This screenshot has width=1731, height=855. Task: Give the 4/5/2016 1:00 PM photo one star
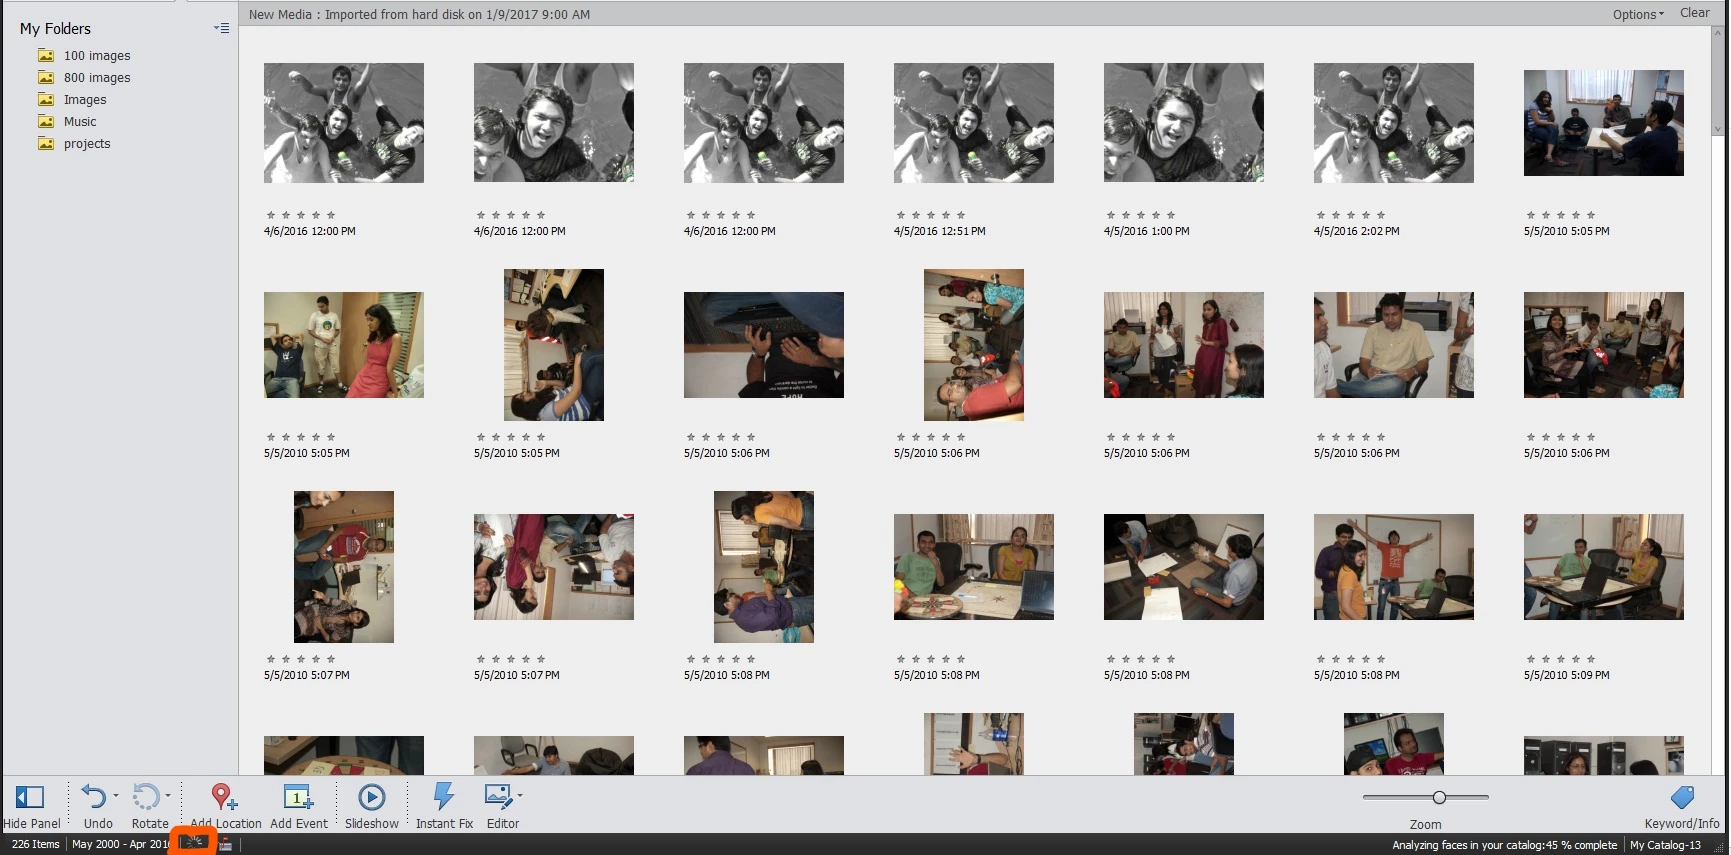point(1111,215)
